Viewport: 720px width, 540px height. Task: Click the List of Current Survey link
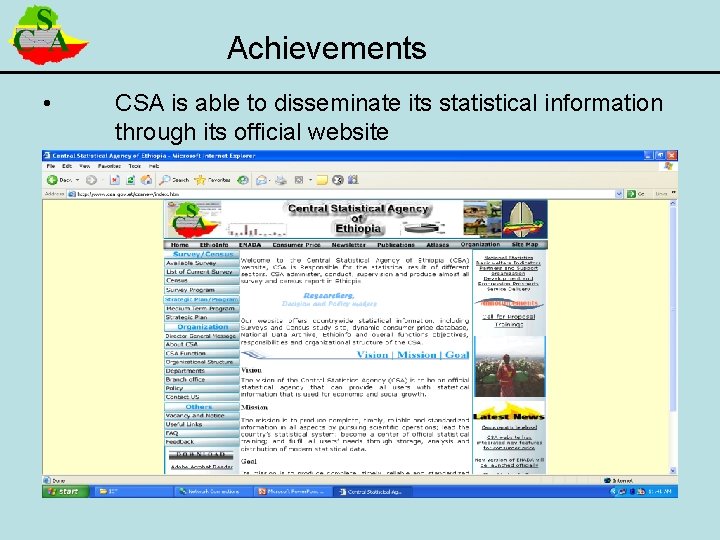(x=202, y=272)
